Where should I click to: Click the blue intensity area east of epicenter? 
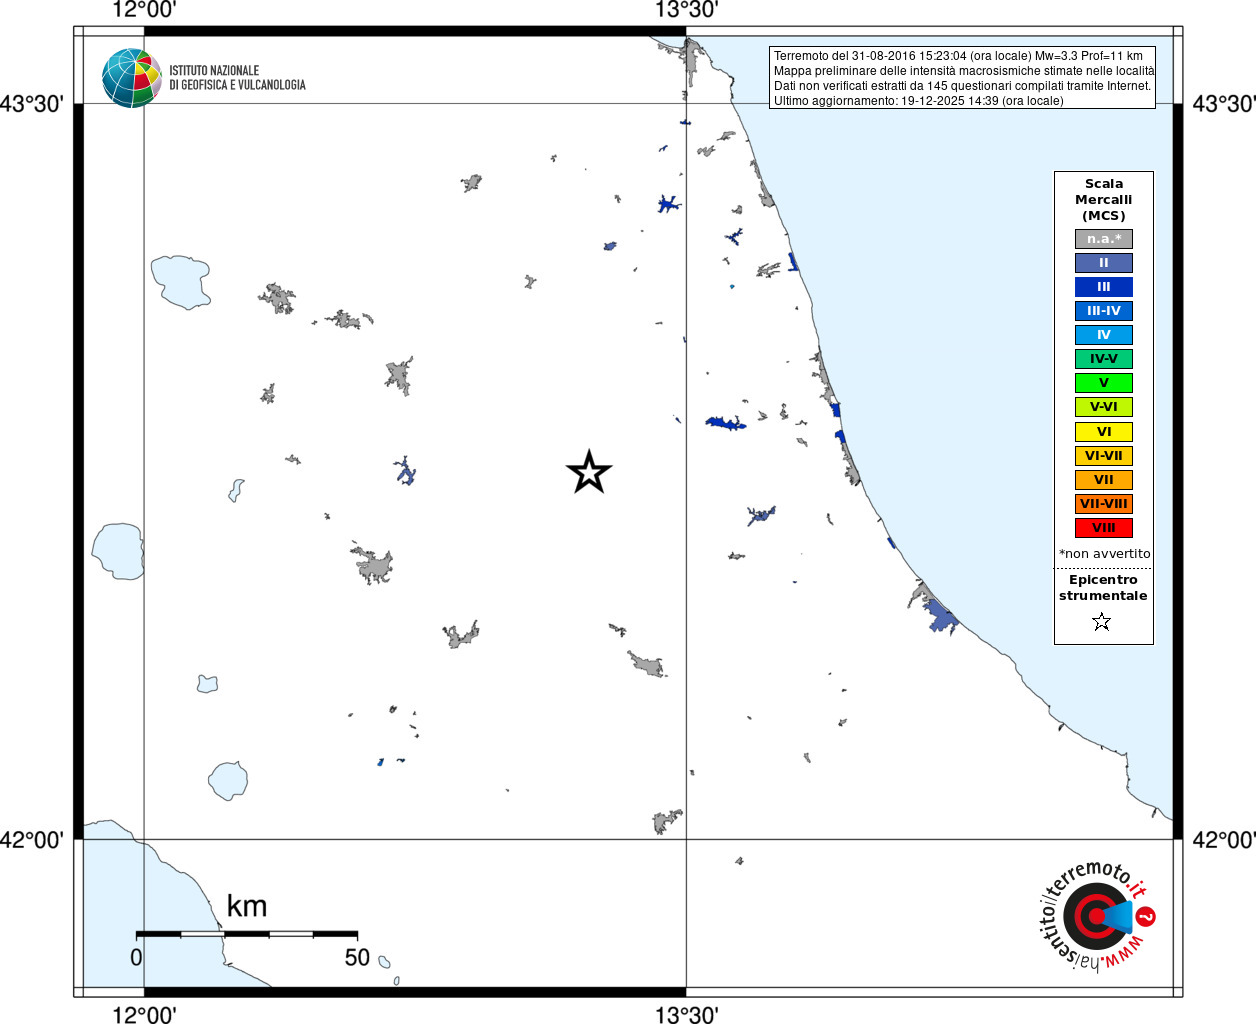pyautogui.click(x=726, y=423)
